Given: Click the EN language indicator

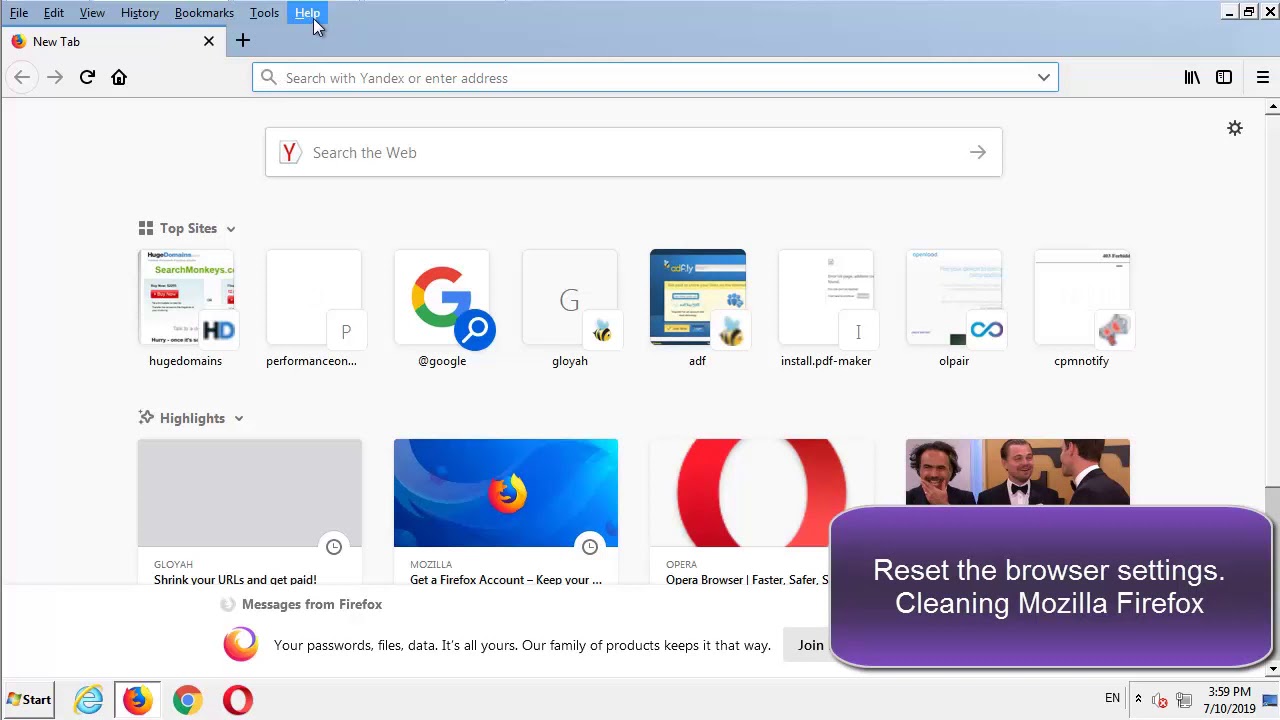Looking at the screenshot, I should coord(1112,698).
